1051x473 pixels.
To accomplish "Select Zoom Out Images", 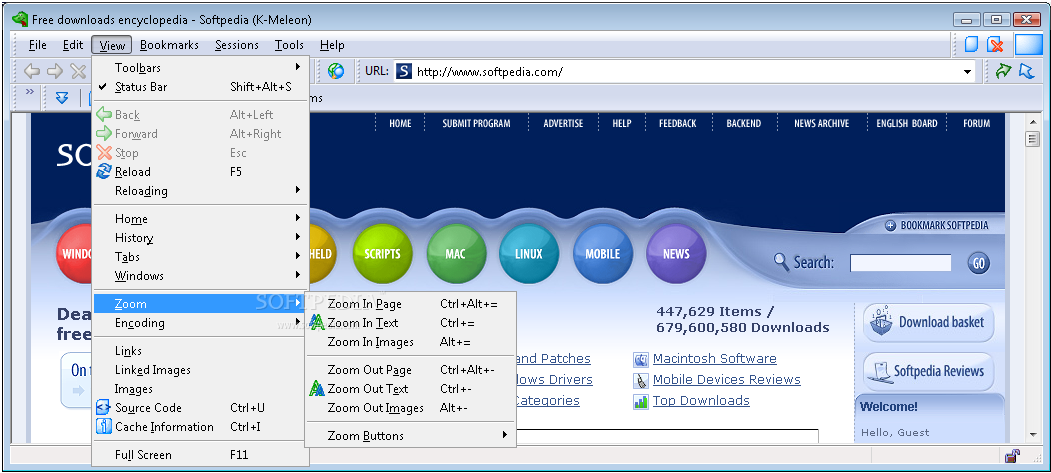I will tap(410, 407).
